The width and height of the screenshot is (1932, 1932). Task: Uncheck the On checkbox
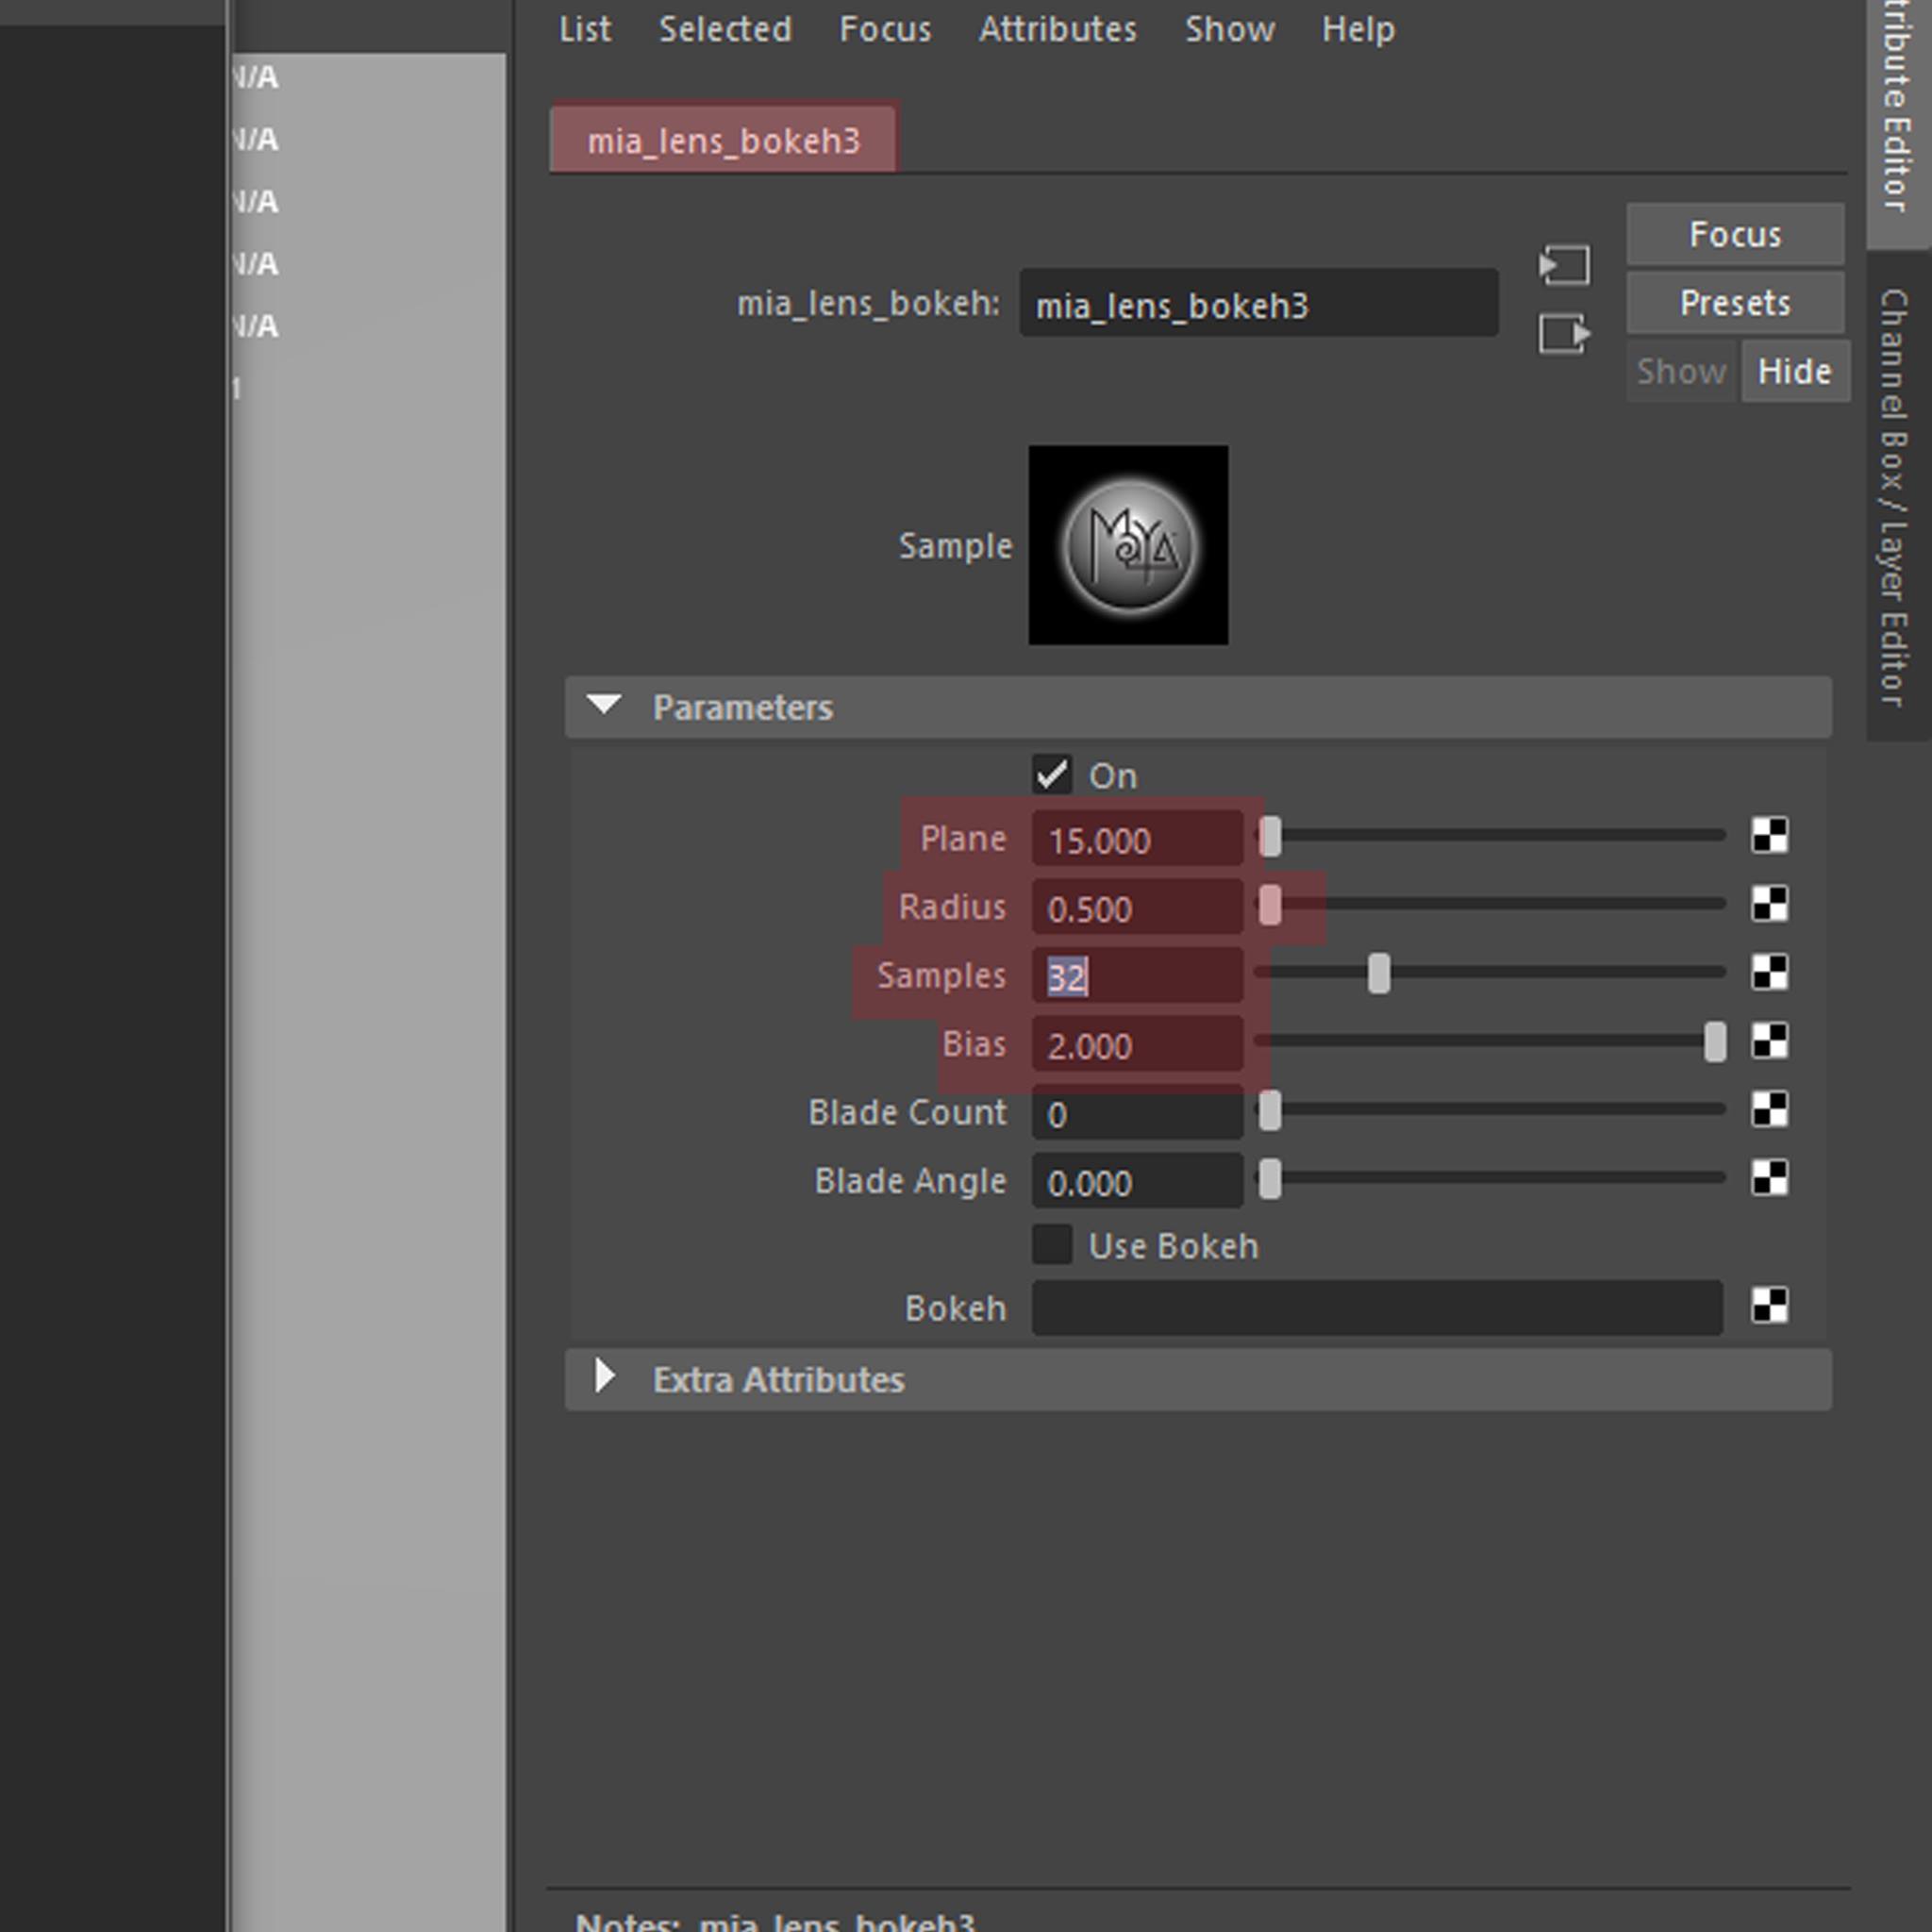tap(1052, 775)
